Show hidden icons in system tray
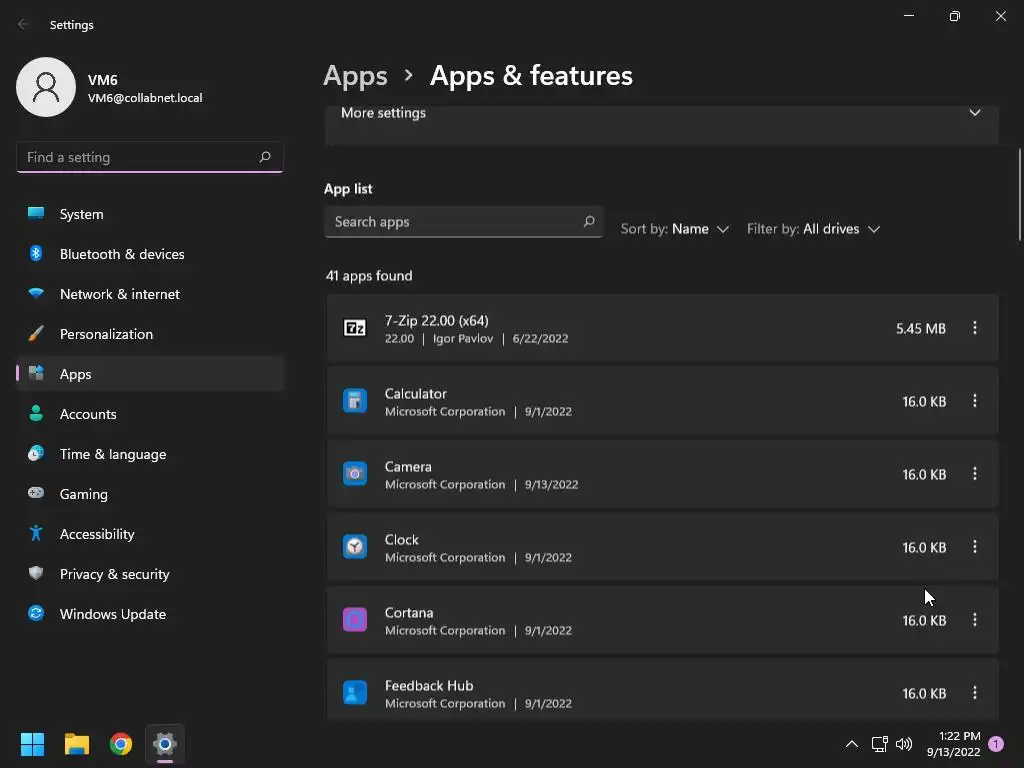The image size is (1024, 768). pyautogui.click(x=852, y=744)
